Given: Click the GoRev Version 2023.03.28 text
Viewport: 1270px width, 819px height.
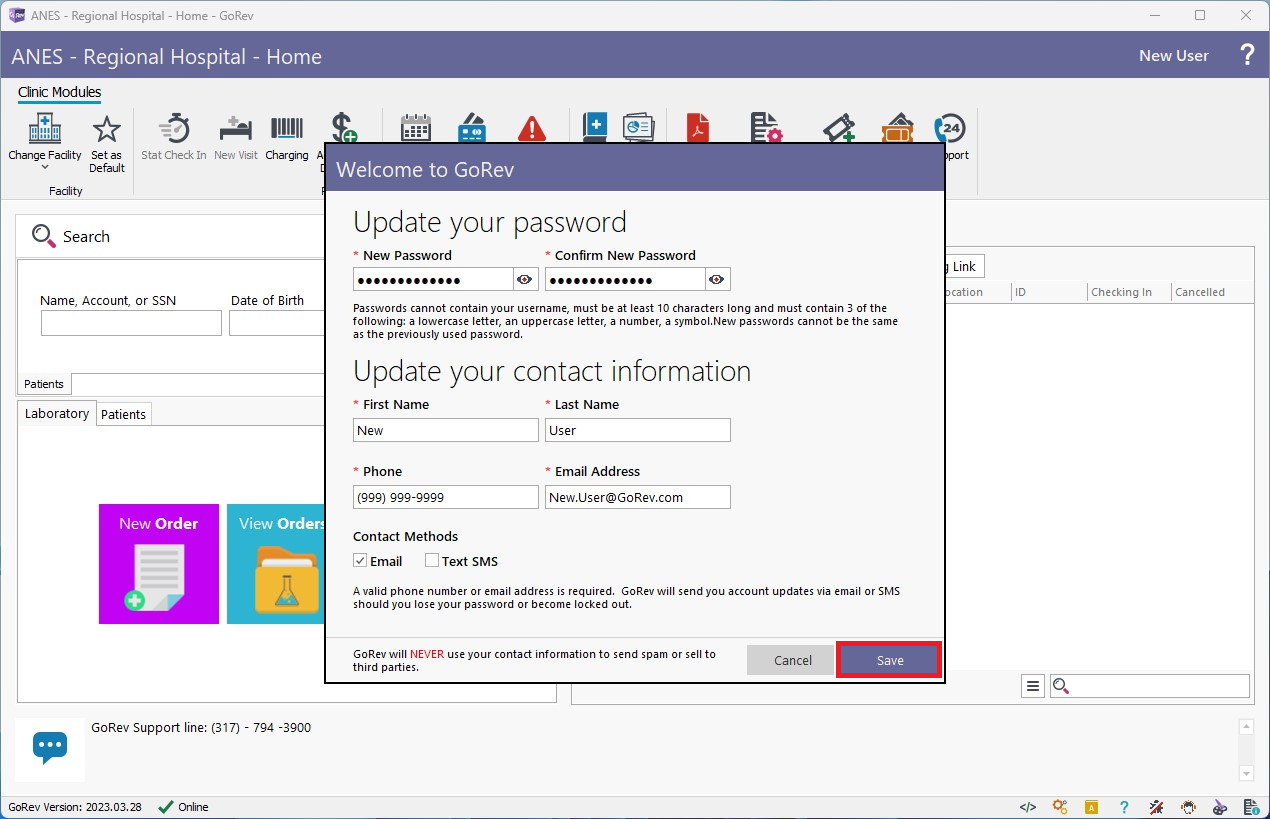Looking at the screenshot, I should click(x=76, y=807).
